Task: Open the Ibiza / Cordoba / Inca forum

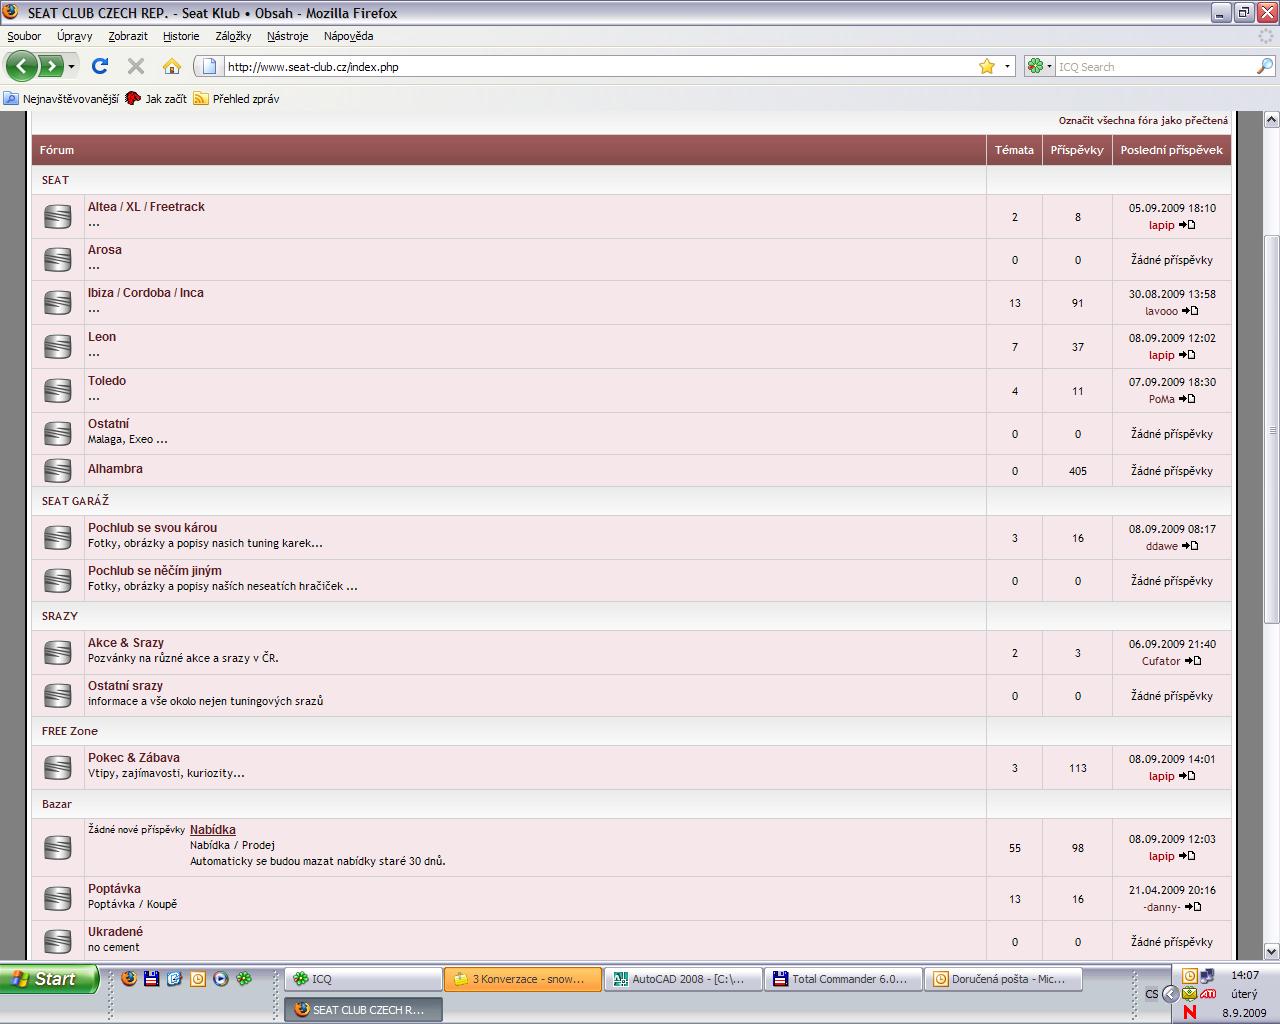Action: 145,293
